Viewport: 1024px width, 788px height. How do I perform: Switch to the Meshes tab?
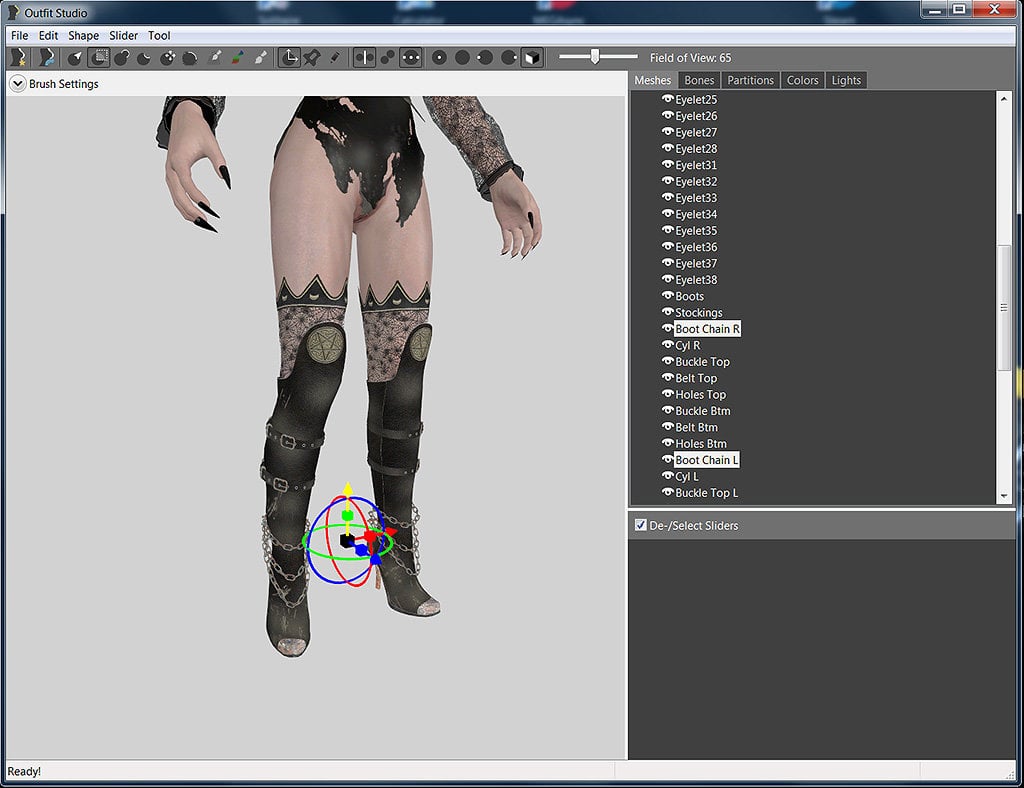point(652,80)
